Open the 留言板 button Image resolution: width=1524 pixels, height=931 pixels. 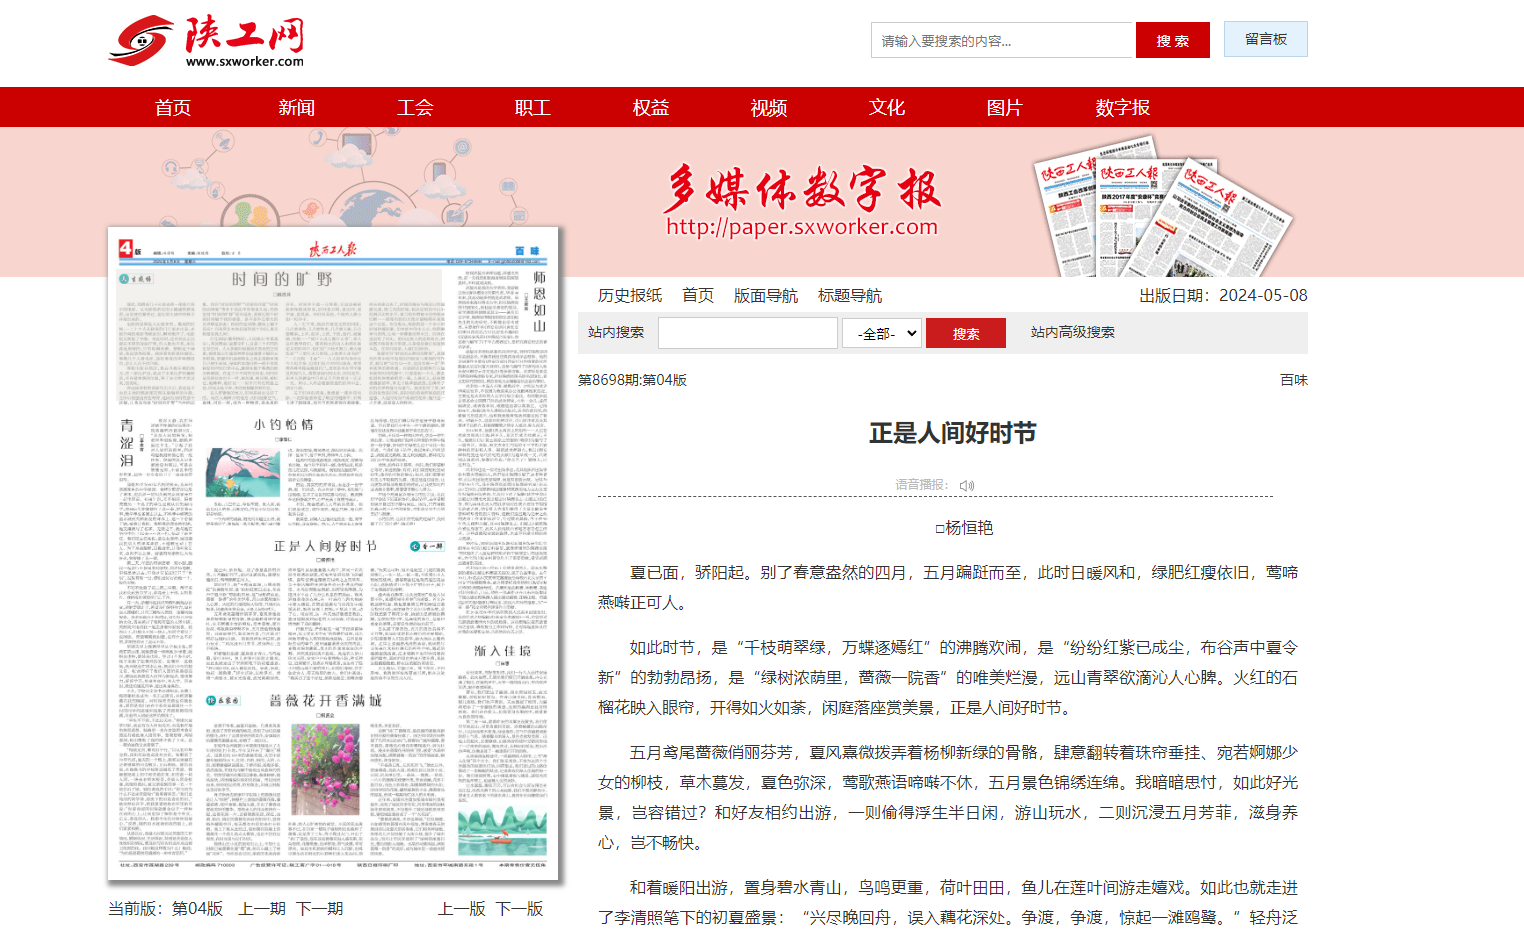(1266, 39)
